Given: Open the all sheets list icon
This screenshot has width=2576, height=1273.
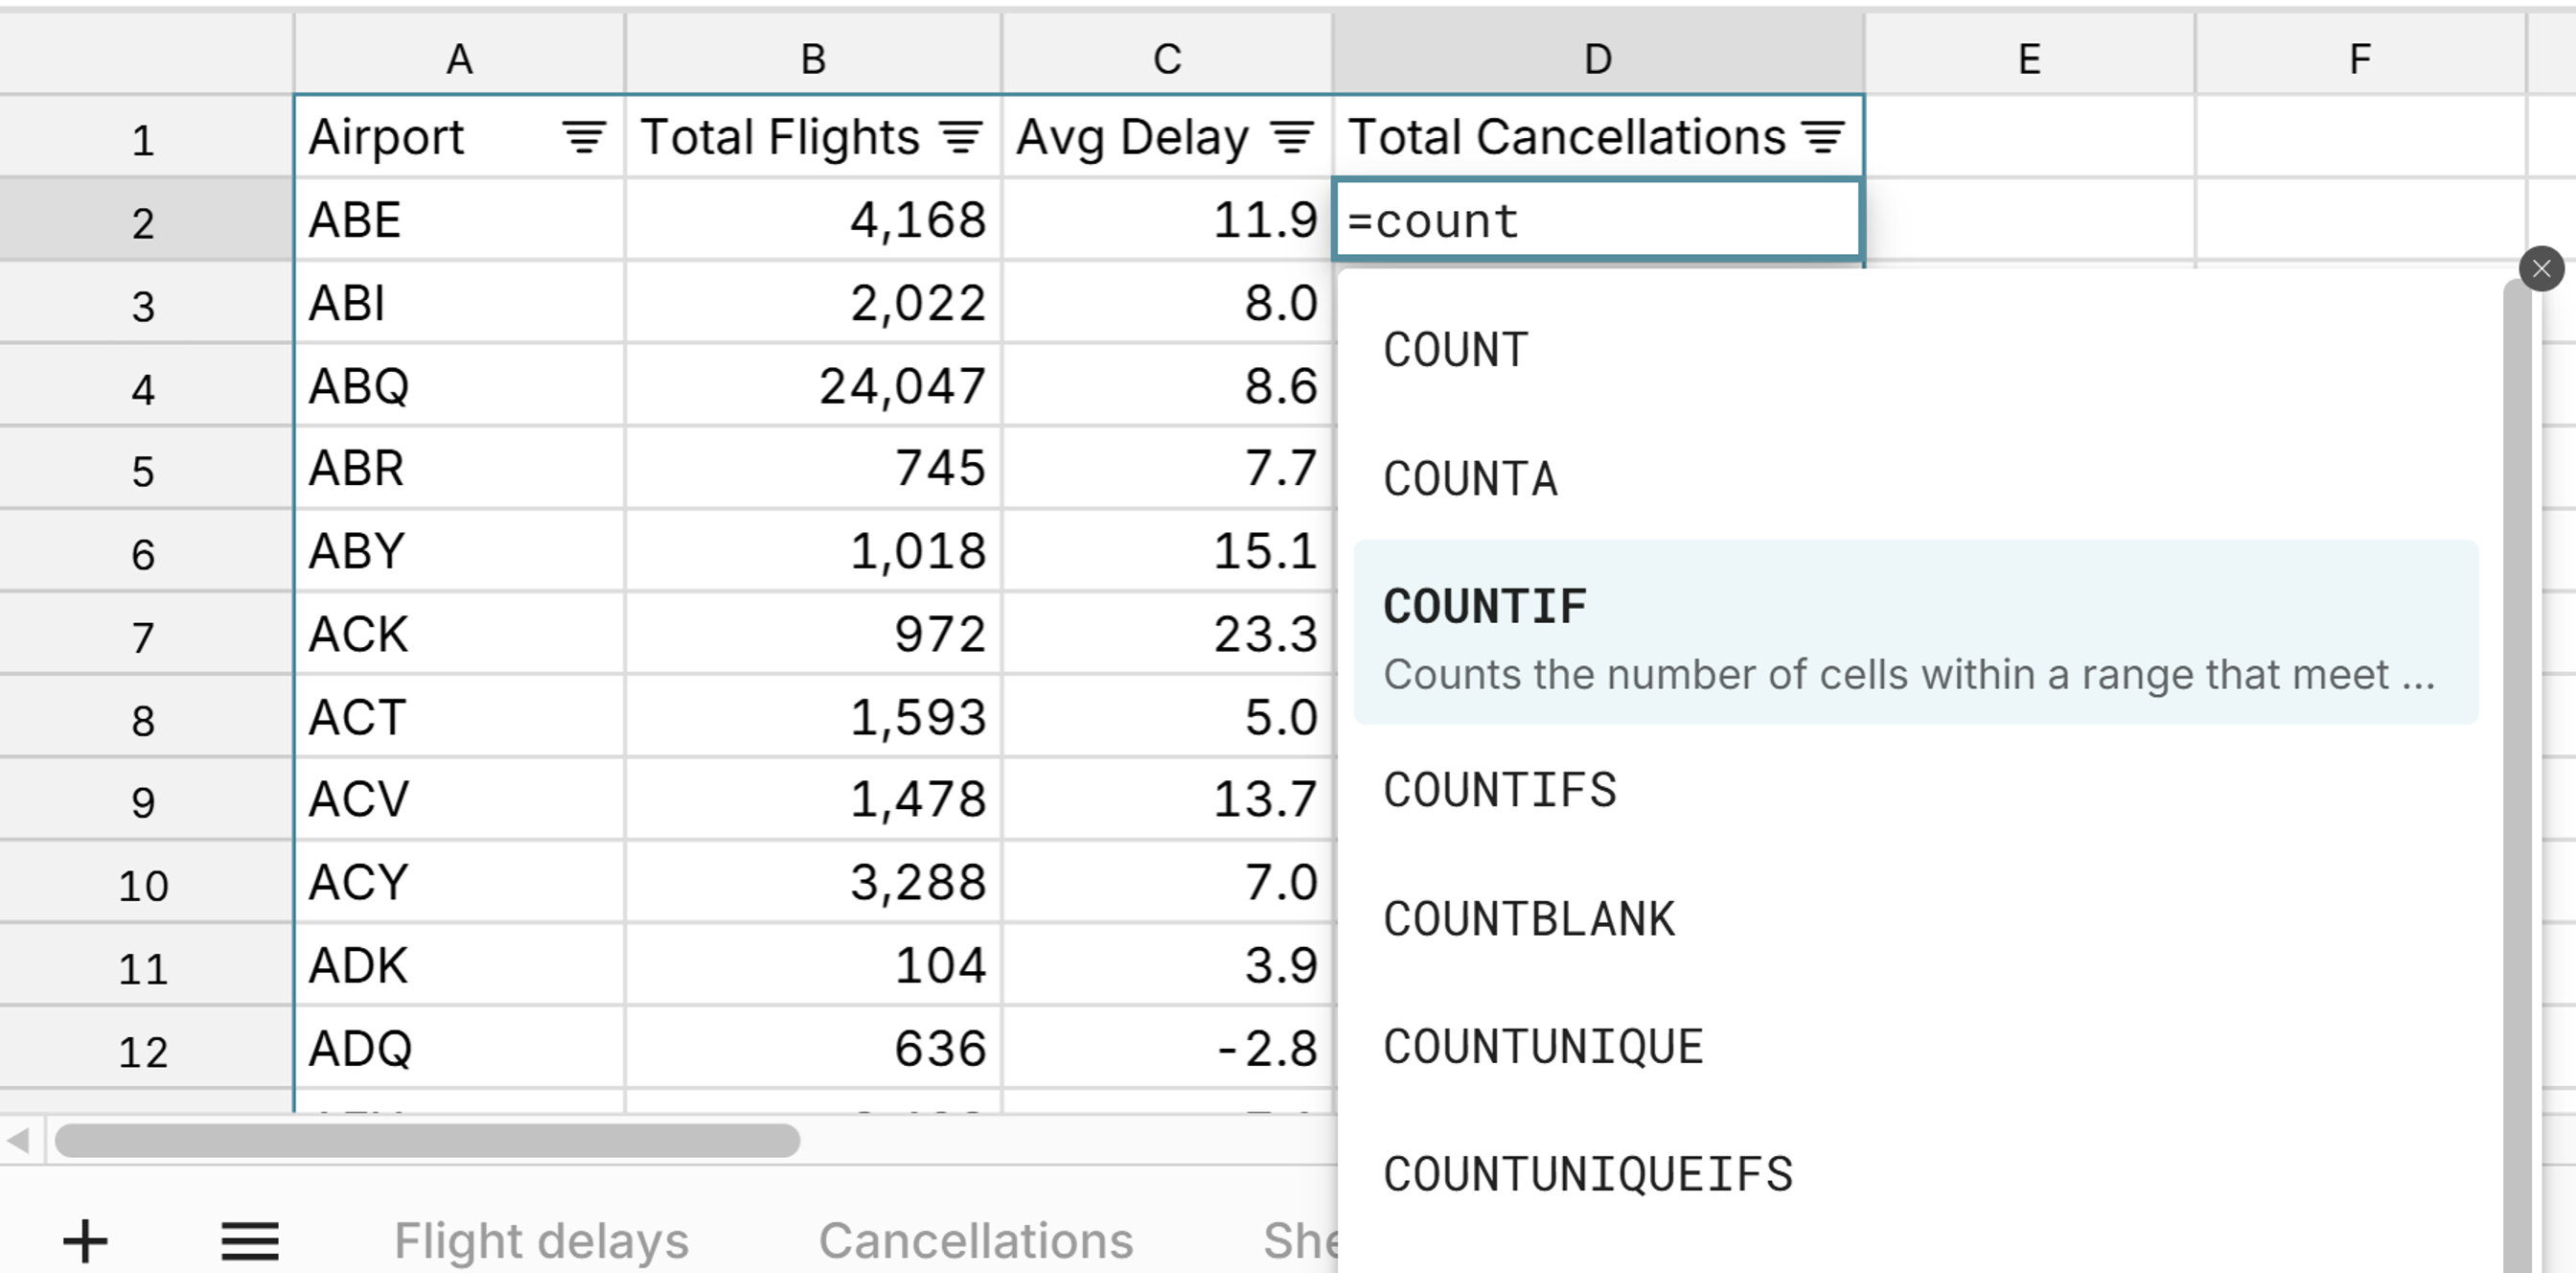Looking at the screenshot, I should coord(250,1241).
